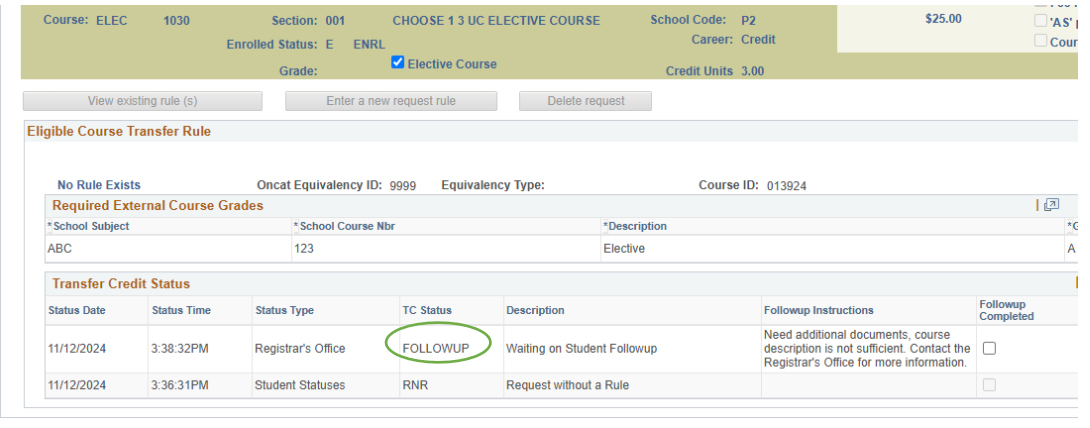
Task: Click the Eligible Course Transfer Rule header
Action: 119,131
